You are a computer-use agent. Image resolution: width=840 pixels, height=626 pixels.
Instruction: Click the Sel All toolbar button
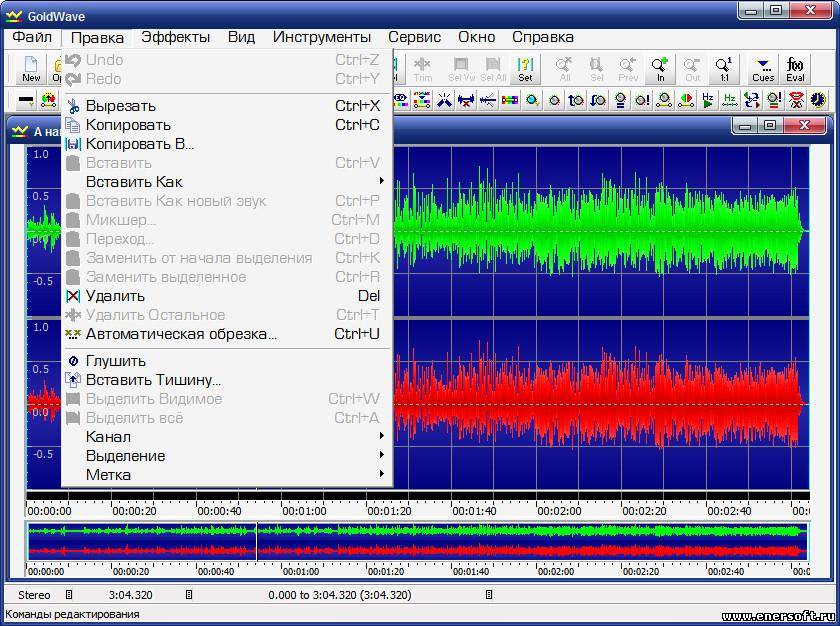(x=493, y=69)
